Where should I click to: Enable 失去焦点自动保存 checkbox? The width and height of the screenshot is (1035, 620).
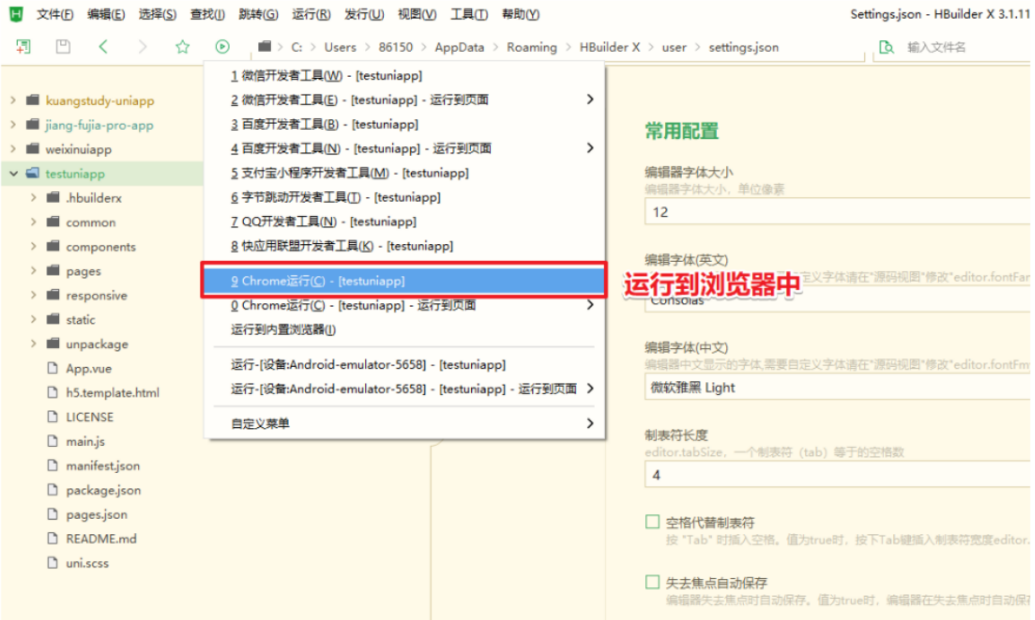(x=652, y=582)
